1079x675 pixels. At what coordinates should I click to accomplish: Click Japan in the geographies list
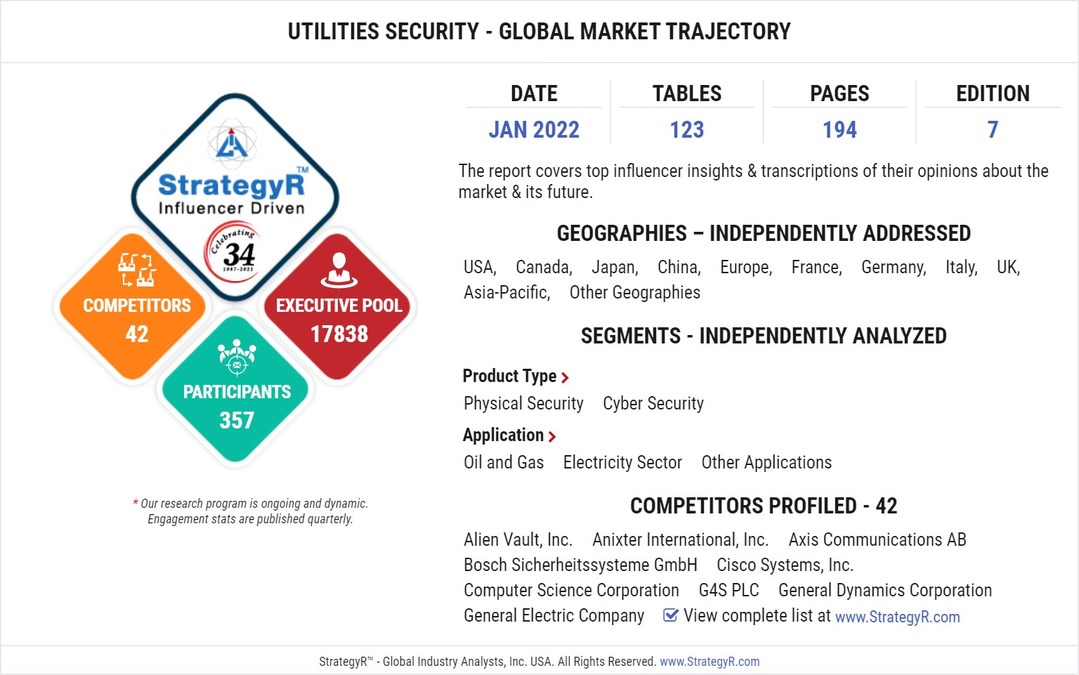[615, 267]
